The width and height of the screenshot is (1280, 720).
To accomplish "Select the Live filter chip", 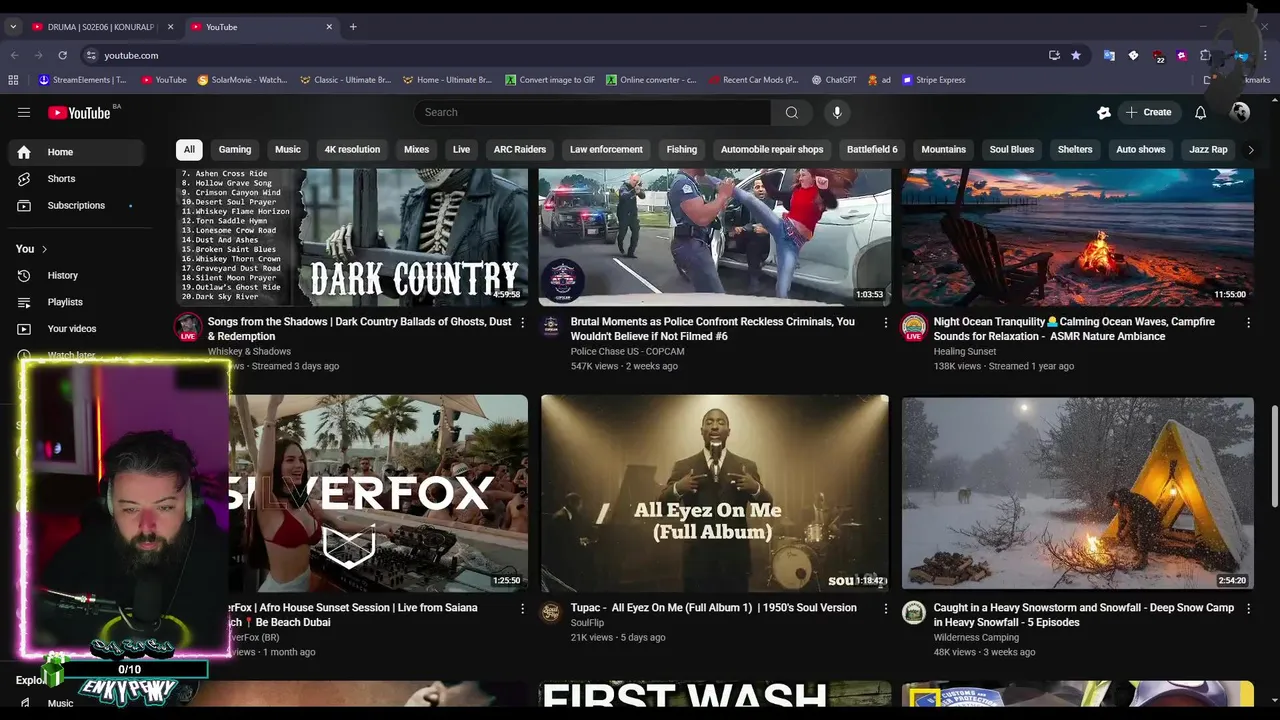I will pos(461,150).
